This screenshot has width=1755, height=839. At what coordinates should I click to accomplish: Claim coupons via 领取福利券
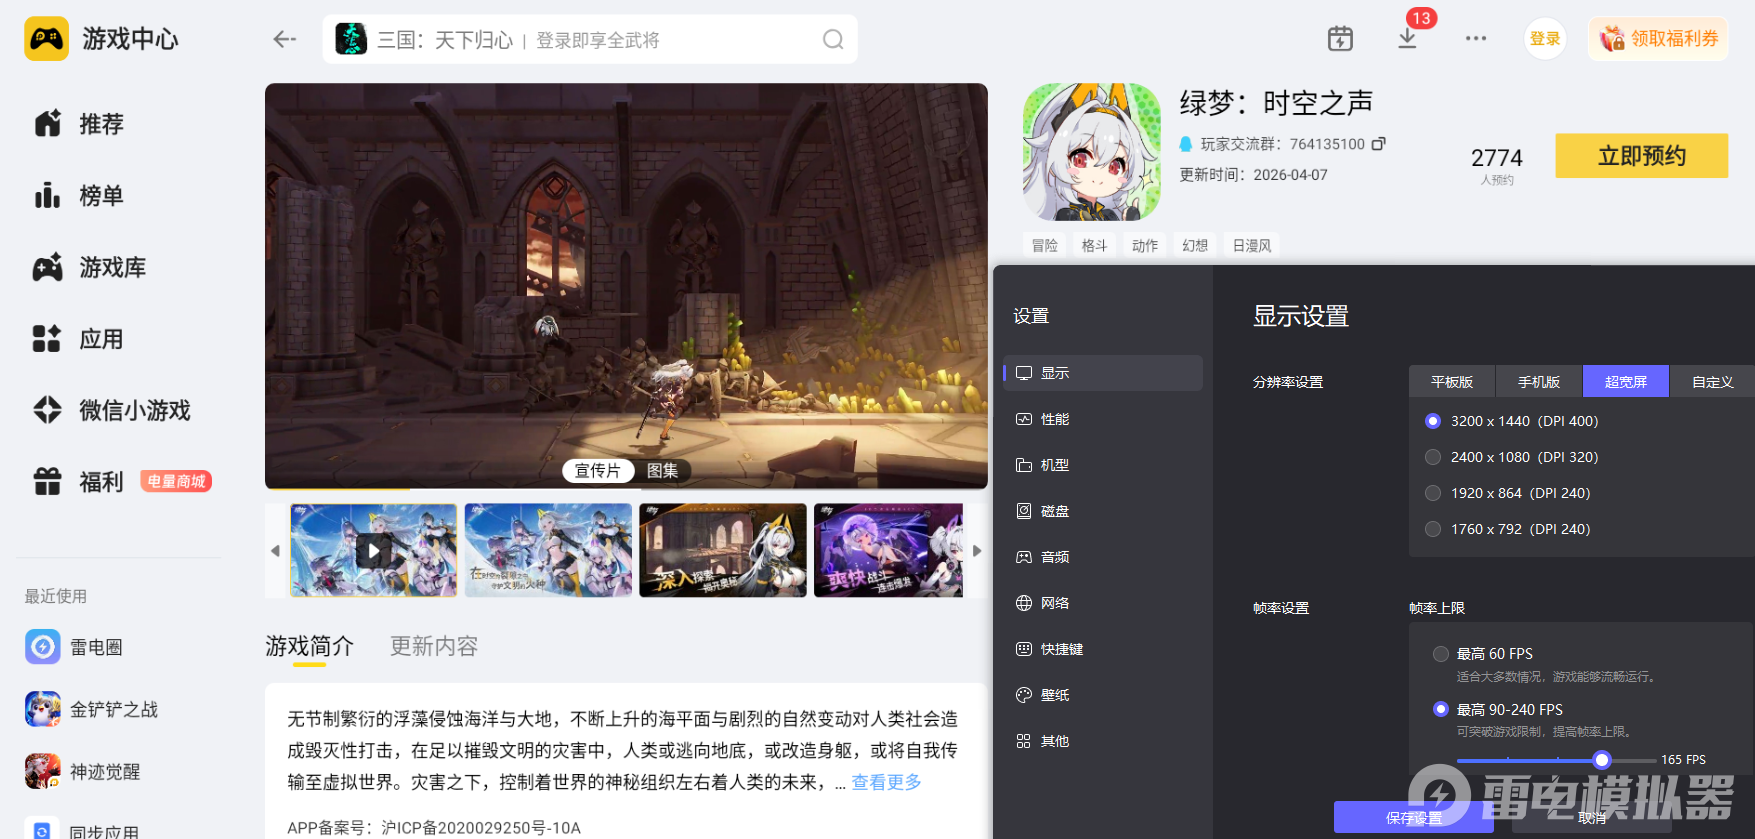1658,39
